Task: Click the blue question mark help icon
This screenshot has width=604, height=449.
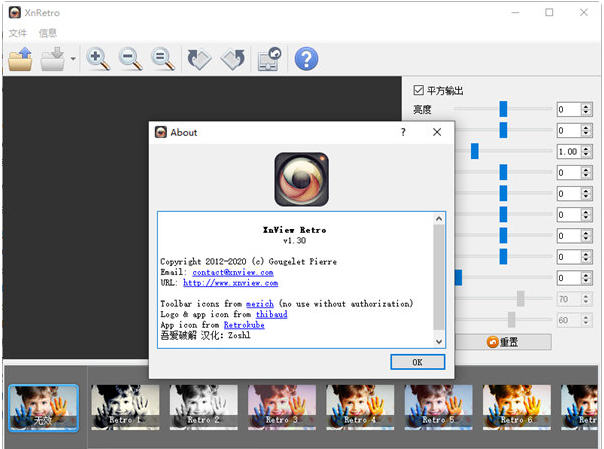Action: pos(305,59)
